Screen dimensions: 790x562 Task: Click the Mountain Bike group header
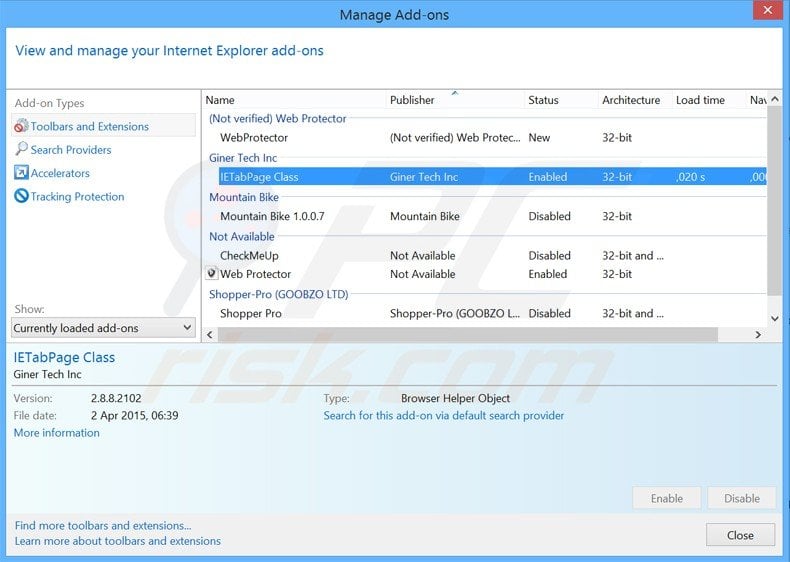point(244,197)
